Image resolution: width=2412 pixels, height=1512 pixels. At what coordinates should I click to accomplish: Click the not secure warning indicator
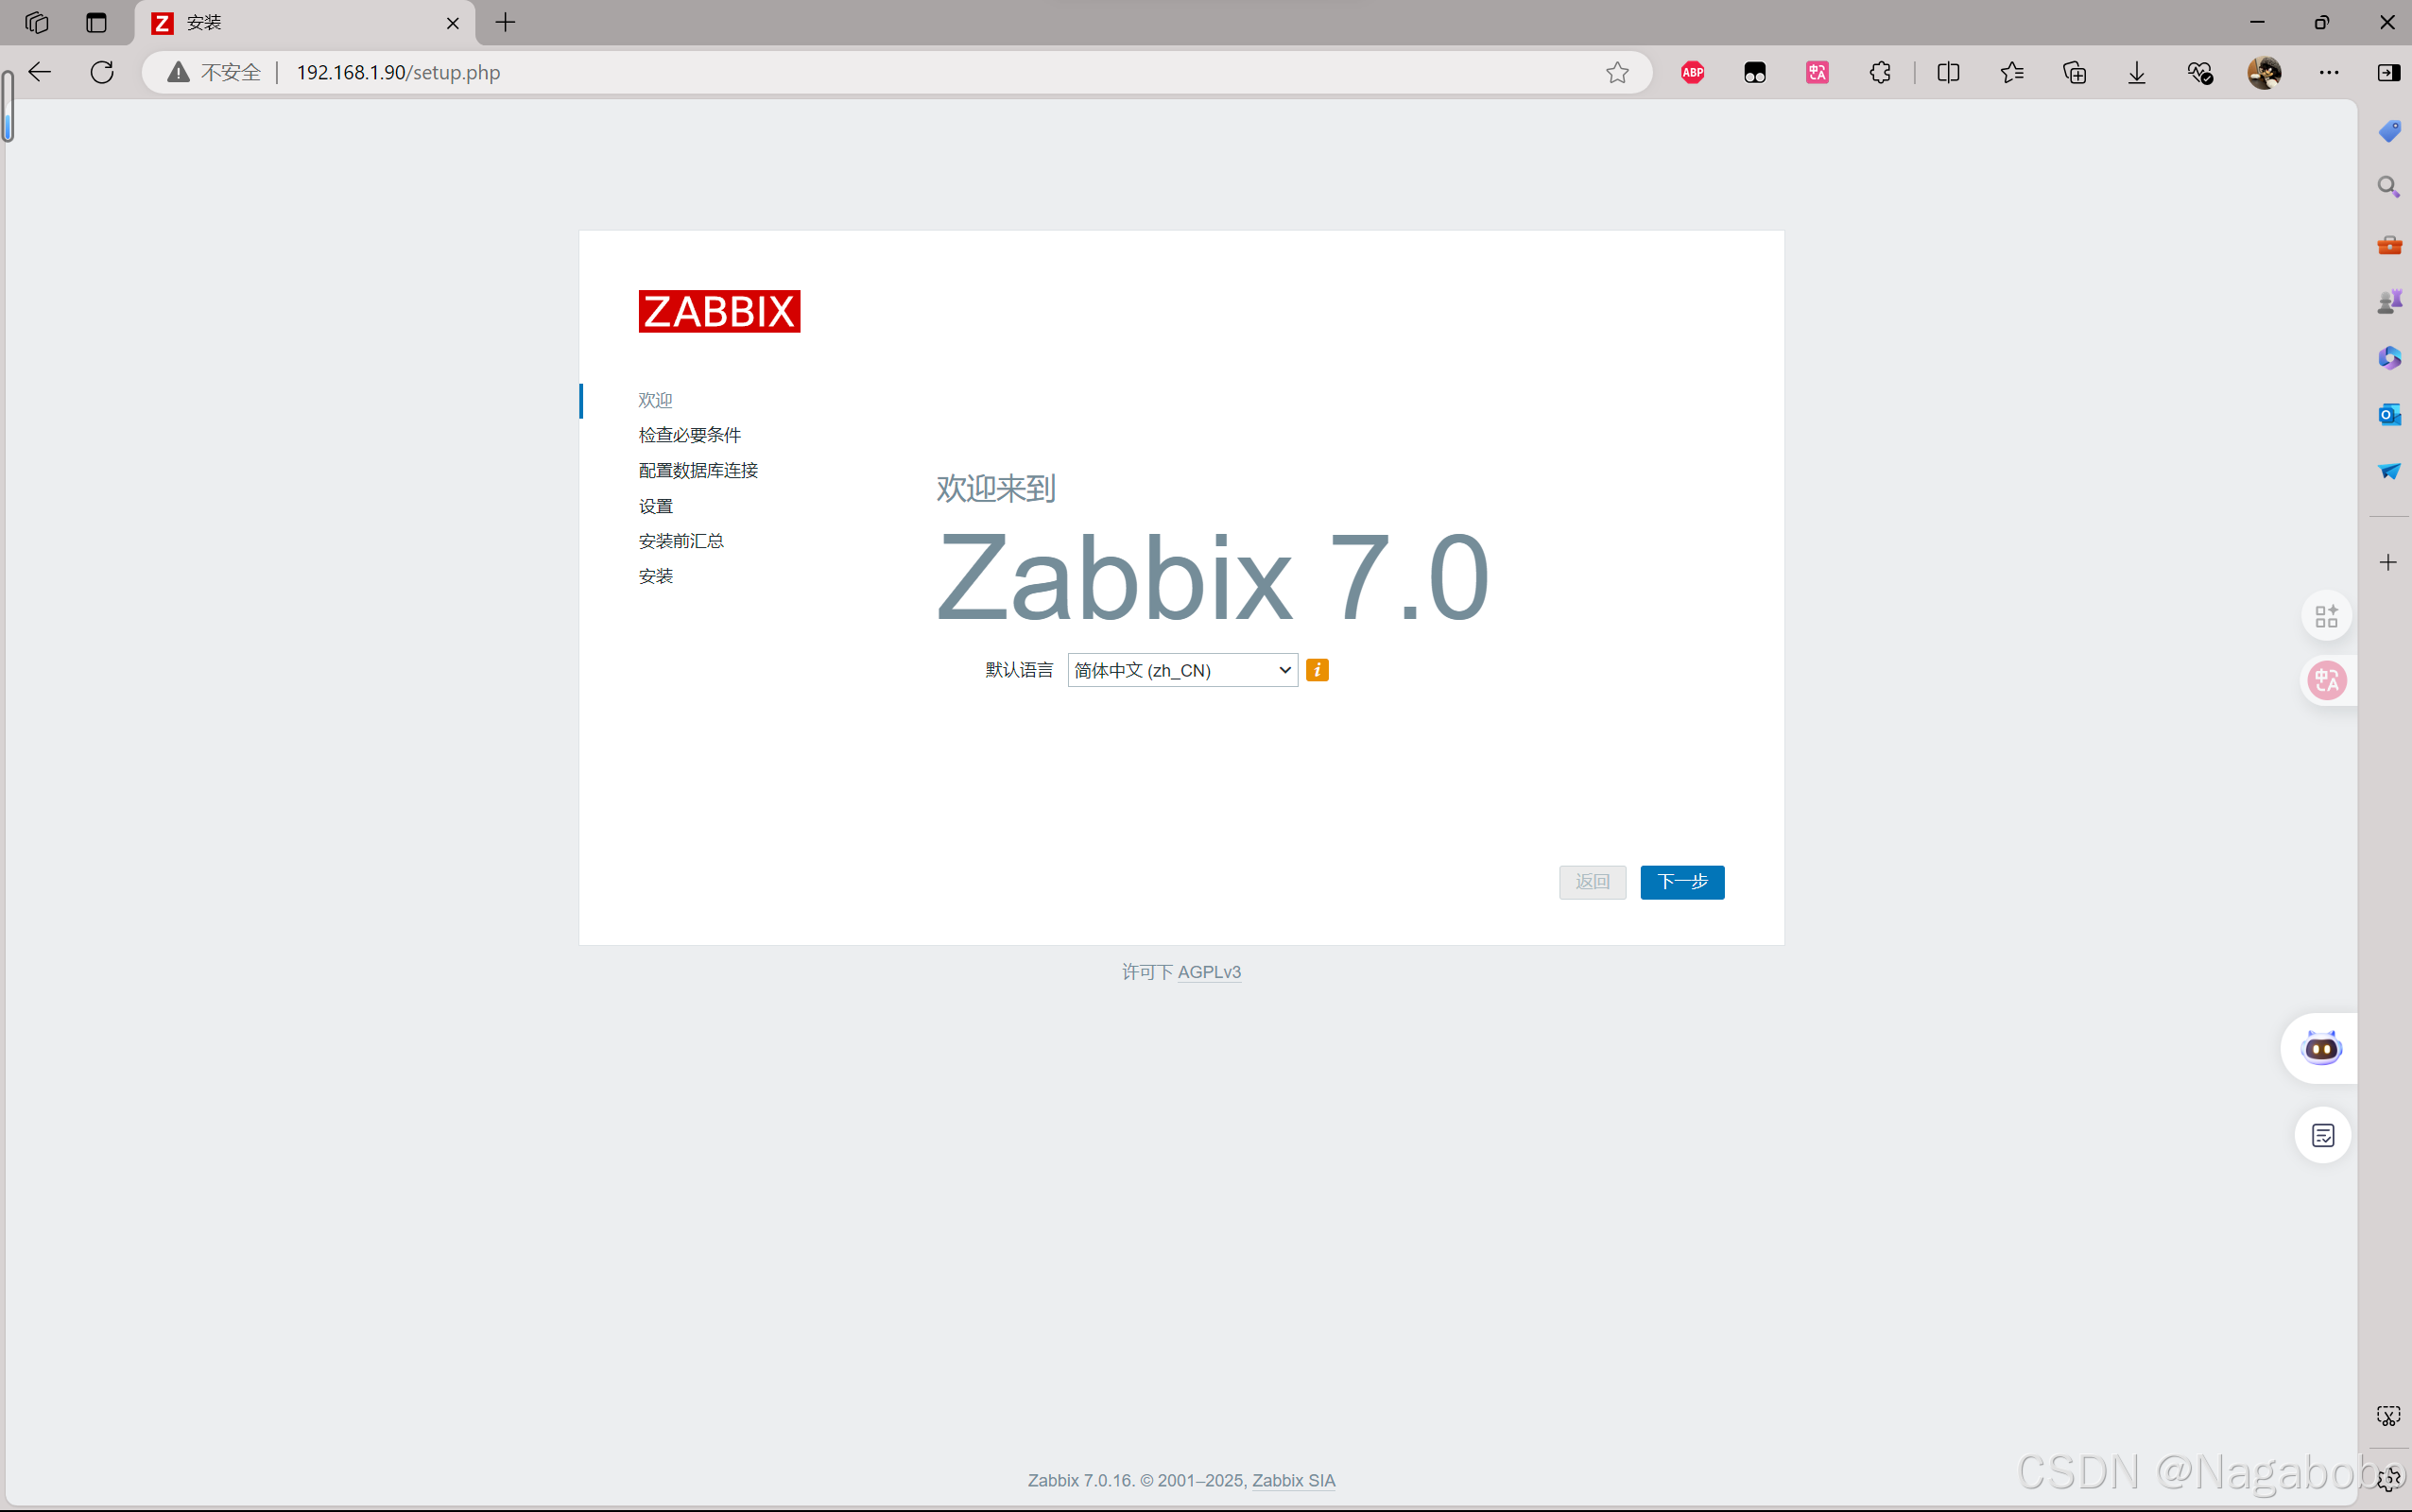click(215, 72)
